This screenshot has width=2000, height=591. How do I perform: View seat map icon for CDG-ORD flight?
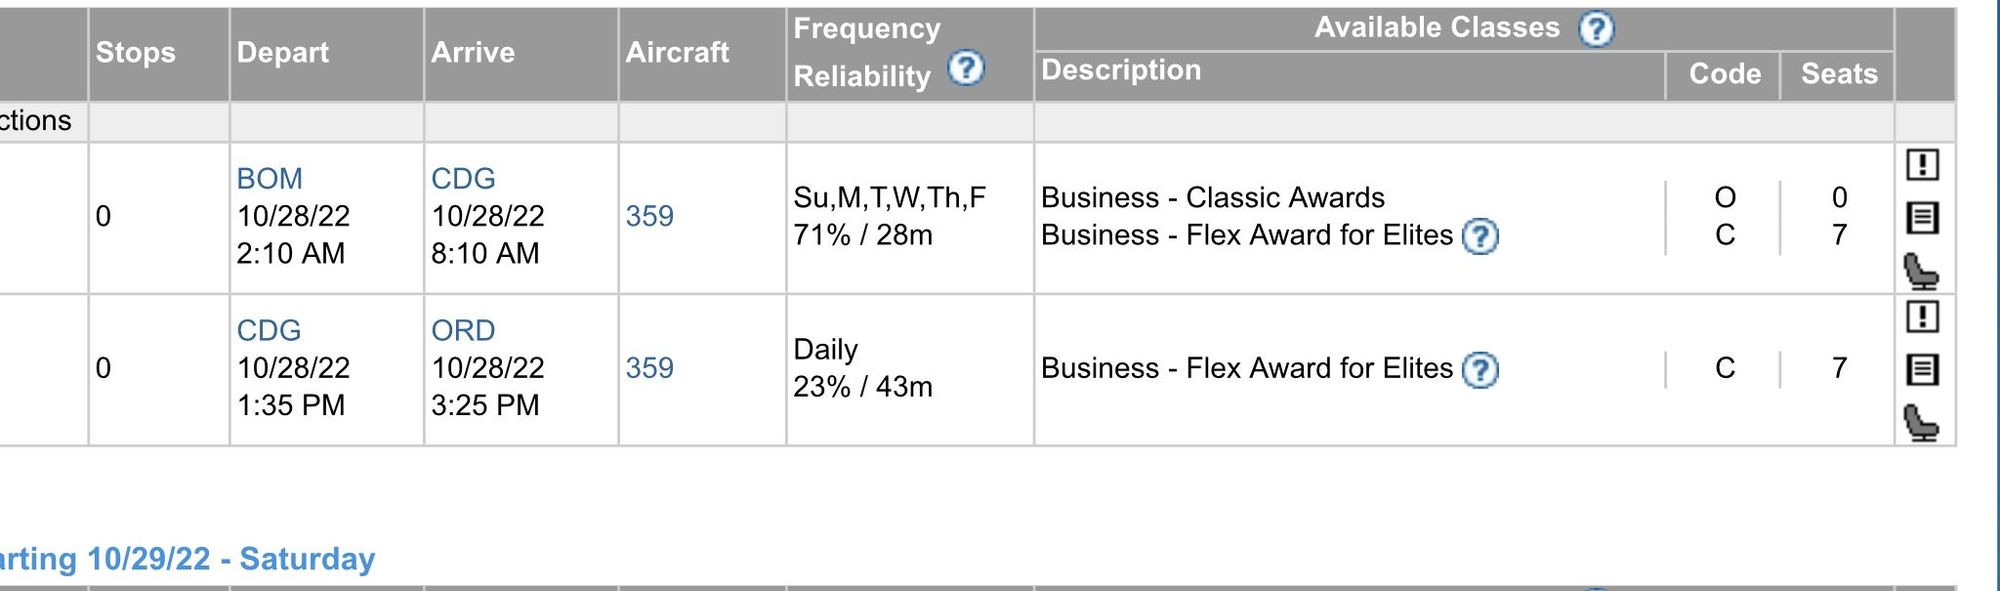(1921, 423)
